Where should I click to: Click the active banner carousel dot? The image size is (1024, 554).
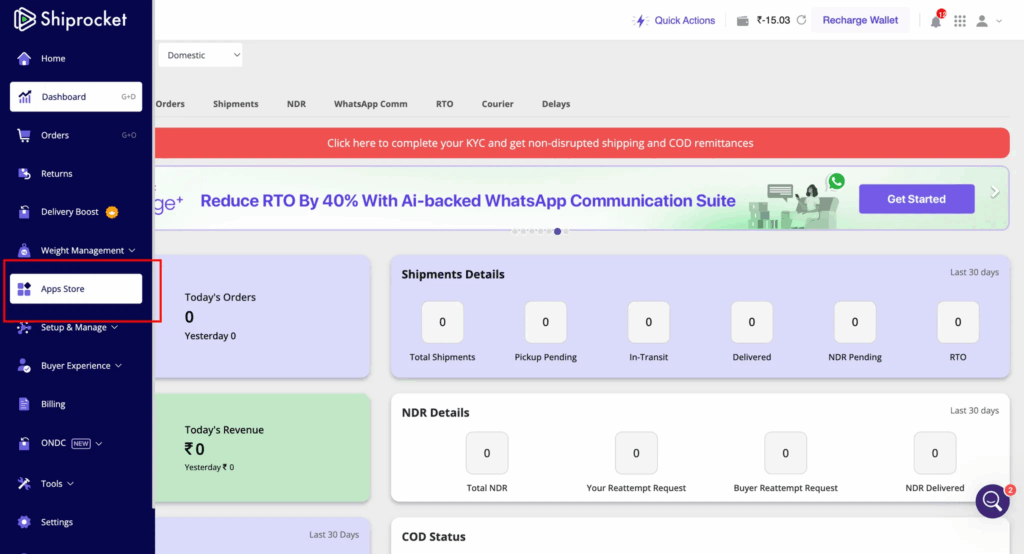tap(557, 231)
